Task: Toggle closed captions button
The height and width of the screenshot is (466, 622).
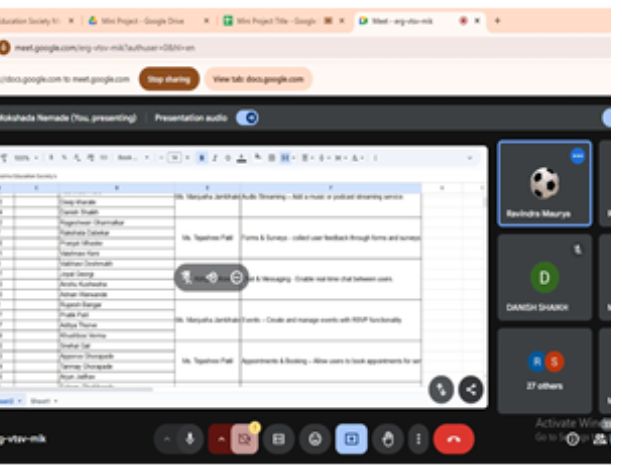Action: pos(279,438)
